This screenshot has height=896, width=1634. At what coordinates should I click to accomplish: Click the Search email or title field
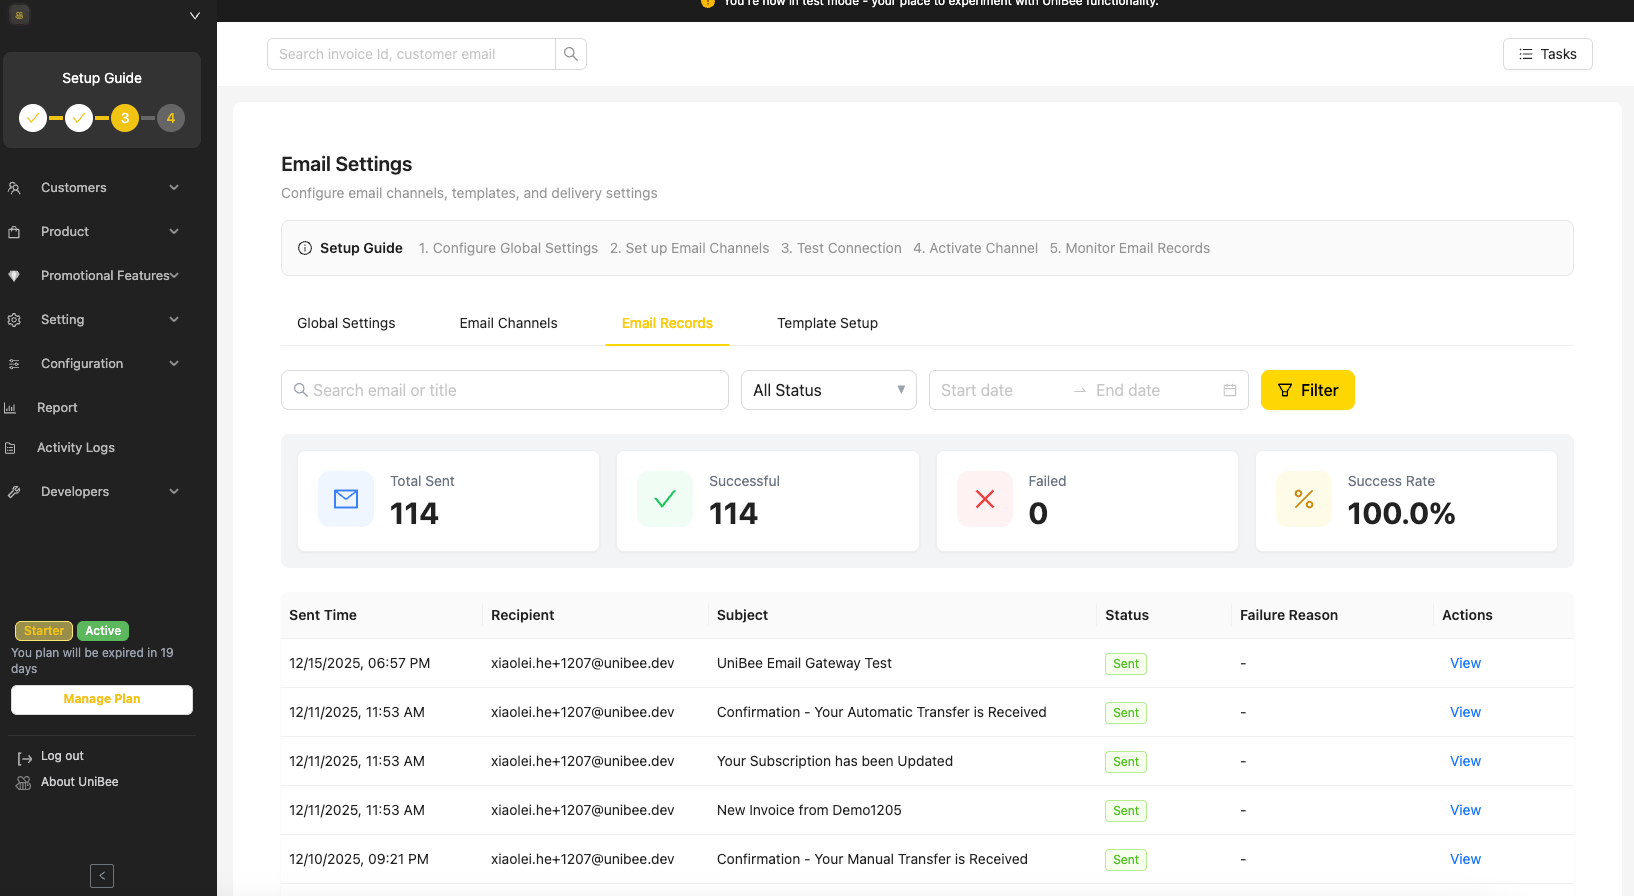point(505,390)
